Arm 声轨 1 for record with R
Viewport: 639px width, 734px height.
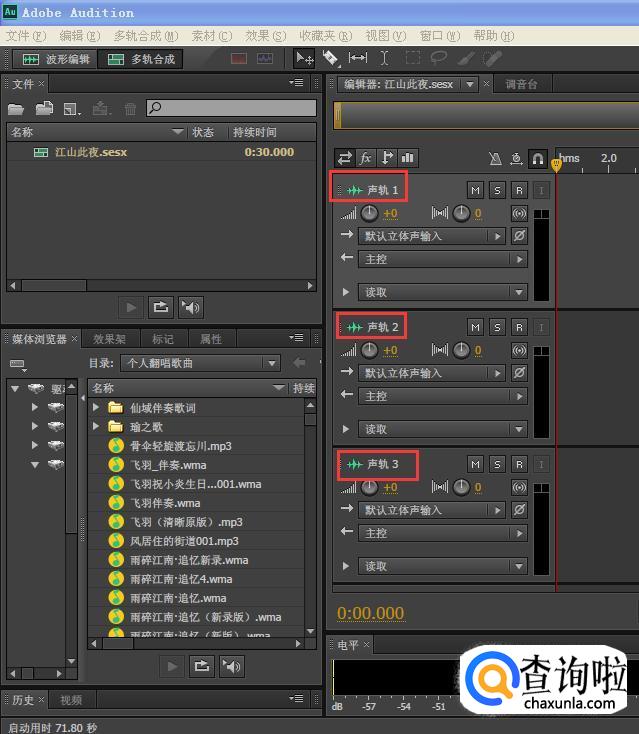(x=519, y=190)
